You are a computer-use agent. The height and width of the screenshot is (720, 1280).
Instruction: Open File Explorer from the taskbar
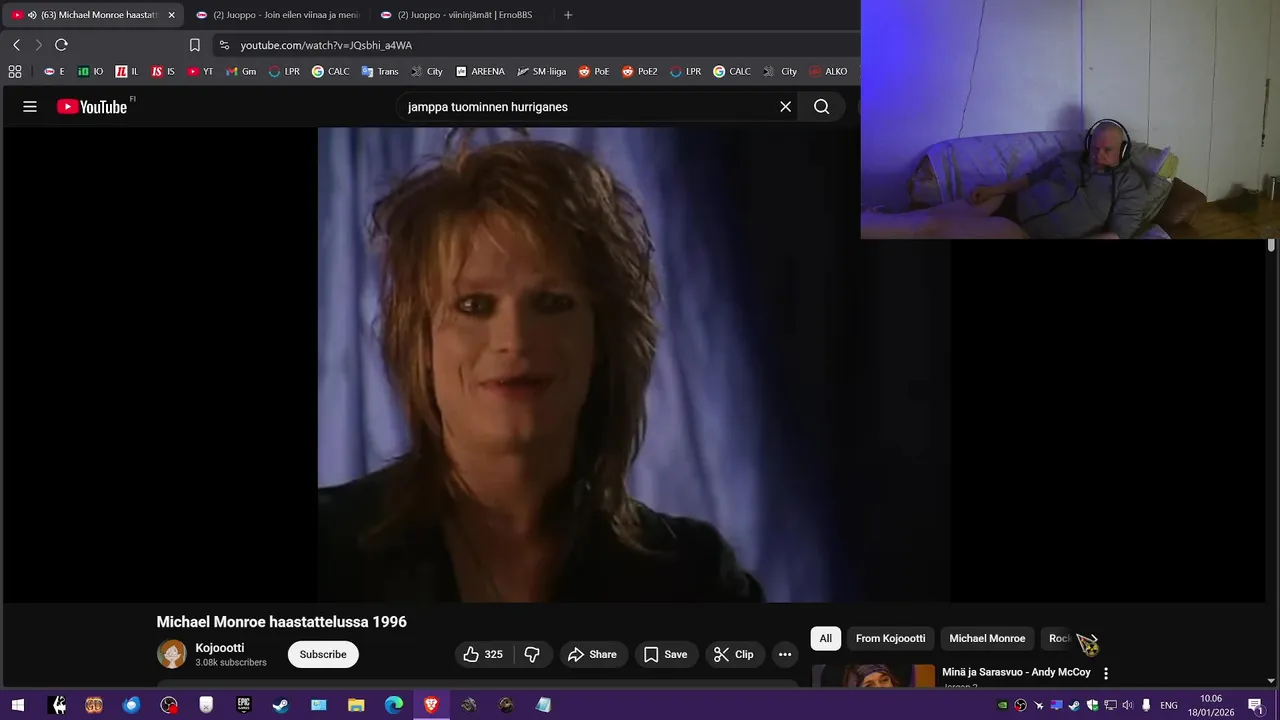(x=356, y=705)
